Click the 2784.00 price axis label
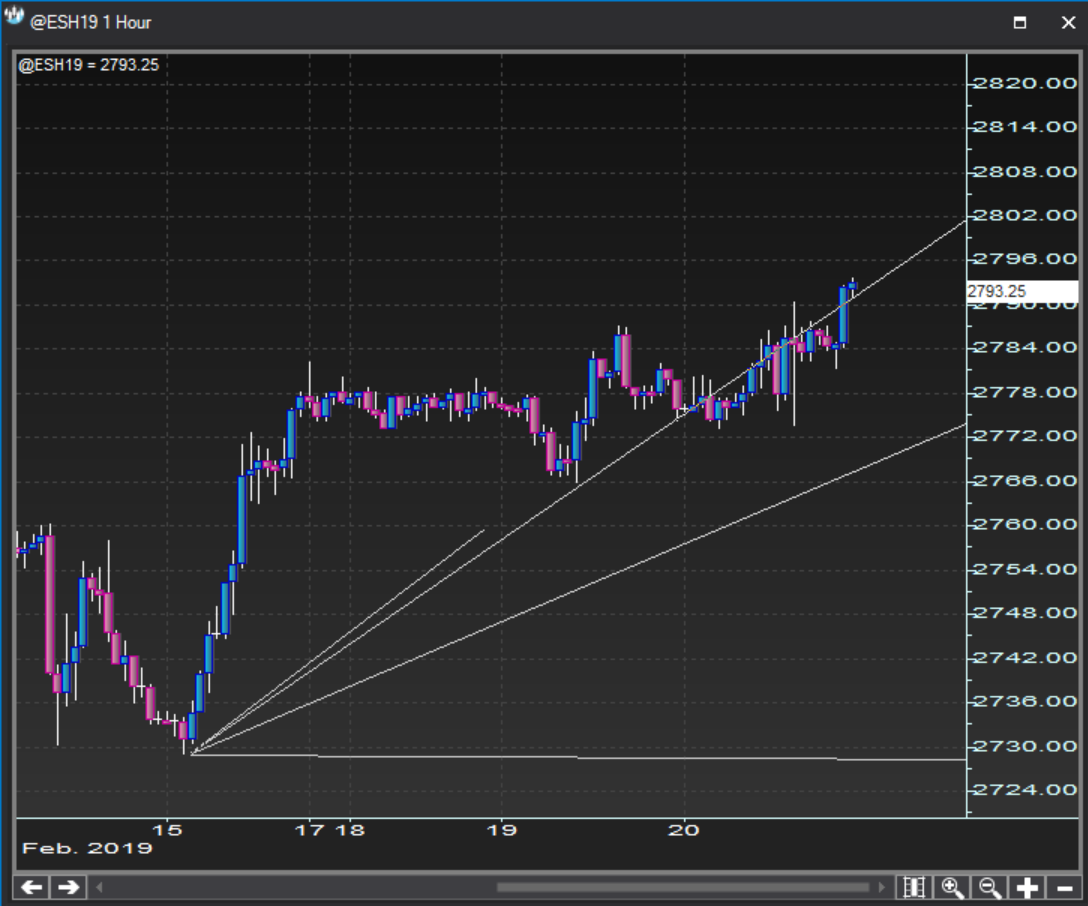This screenshot has width=1088, height=906. coord(1025,347)
